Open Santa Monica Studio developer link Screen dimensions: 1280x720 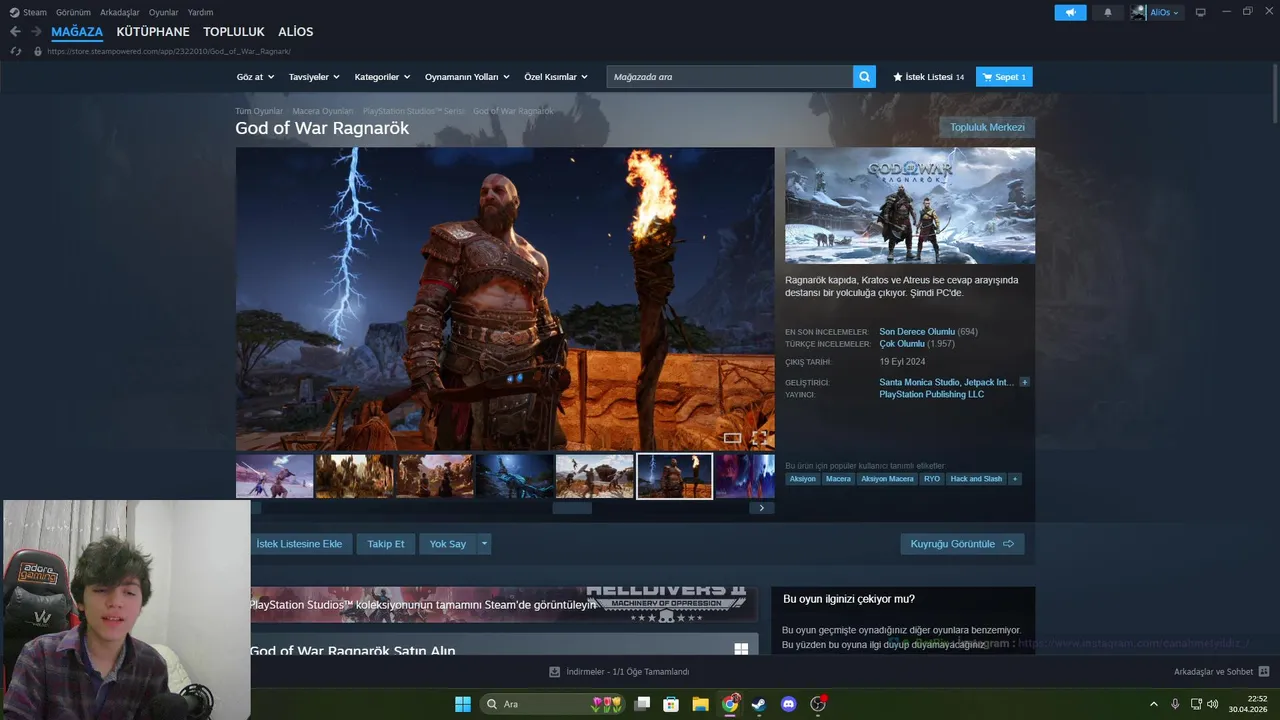click(920, 382)
